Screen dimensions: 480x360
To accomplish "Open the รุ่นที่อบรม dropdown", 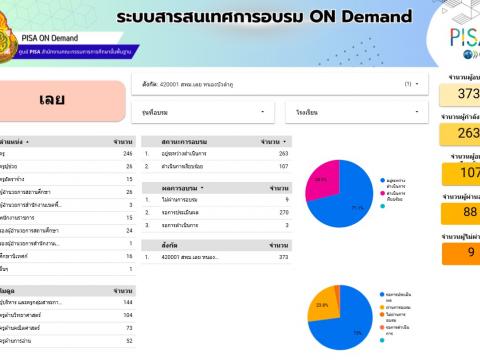I will (x=203, y=112).
